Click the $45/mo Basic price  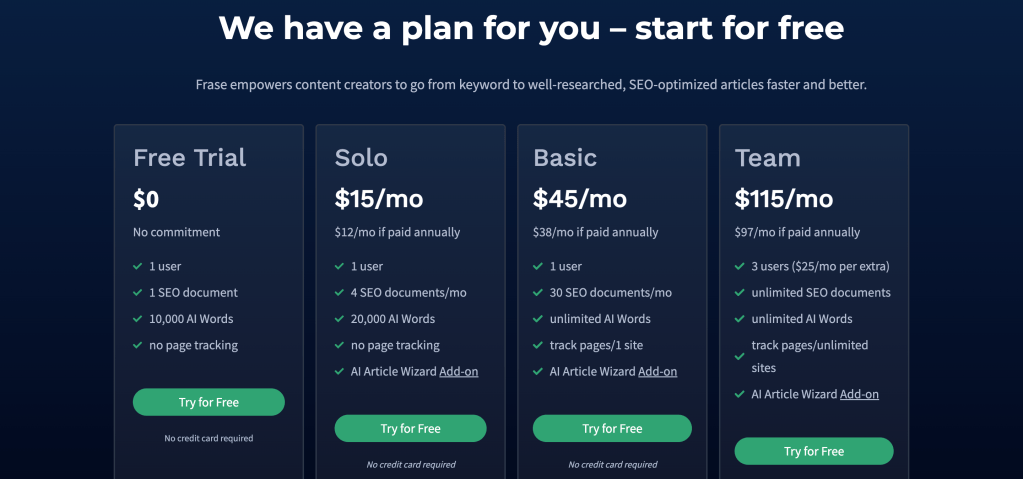coord(580,199)
